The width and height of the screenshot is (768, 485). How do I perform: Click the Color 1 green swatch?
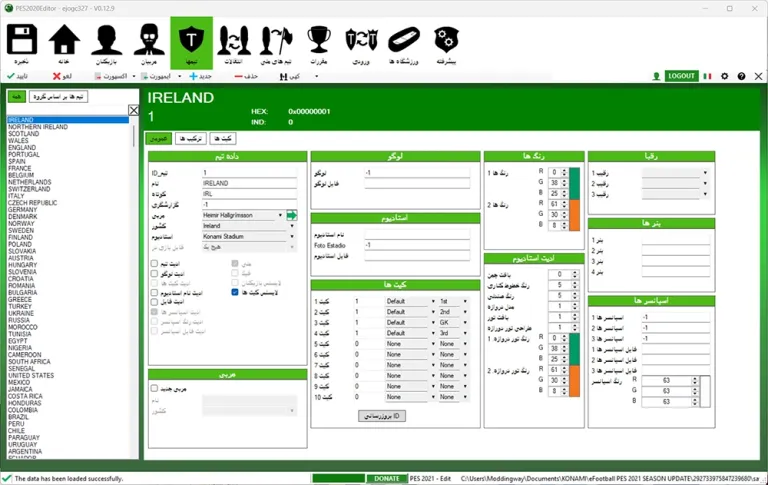point(575,184)
